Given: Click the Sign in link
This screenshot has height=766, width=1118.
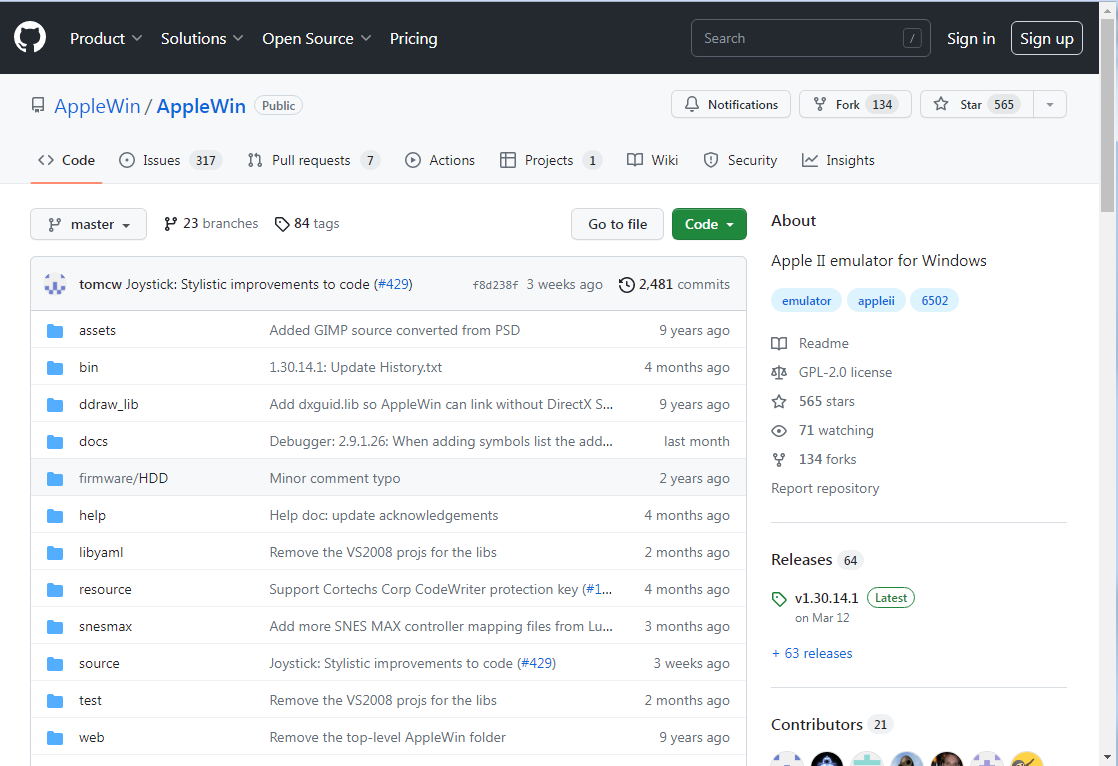Looking at the screenshot, I should [970, 39].
